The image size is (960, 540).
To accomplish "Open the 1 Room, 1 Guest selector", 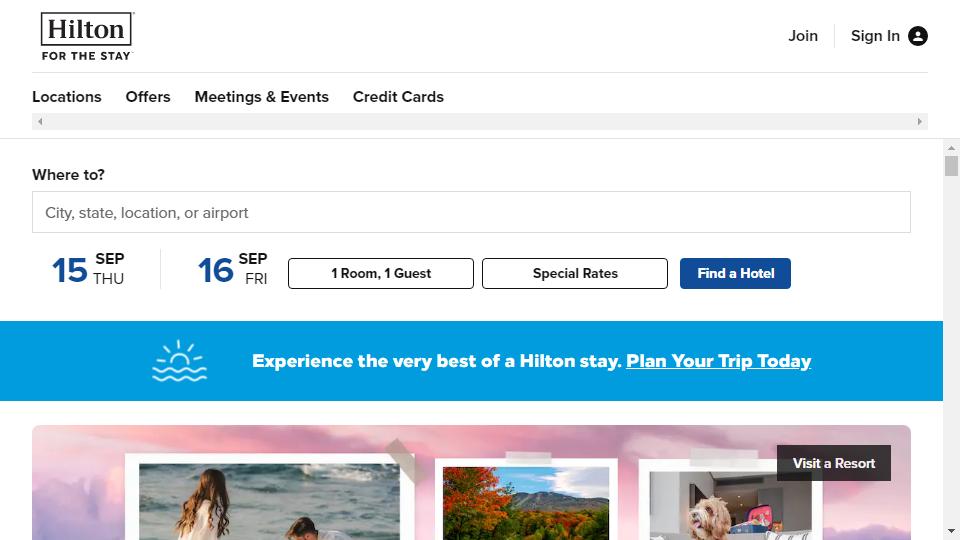I will pyautogui.click(x=381, y=273).
